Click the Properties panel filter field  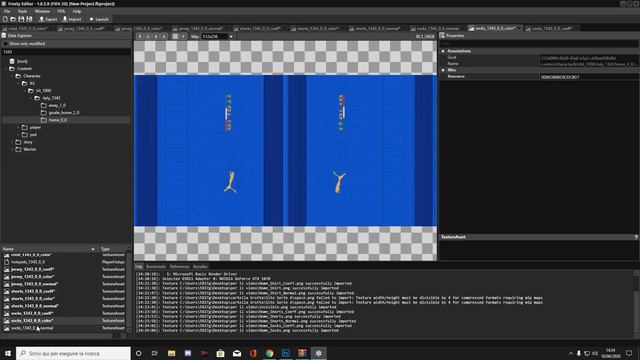click(x=539, y=43)
